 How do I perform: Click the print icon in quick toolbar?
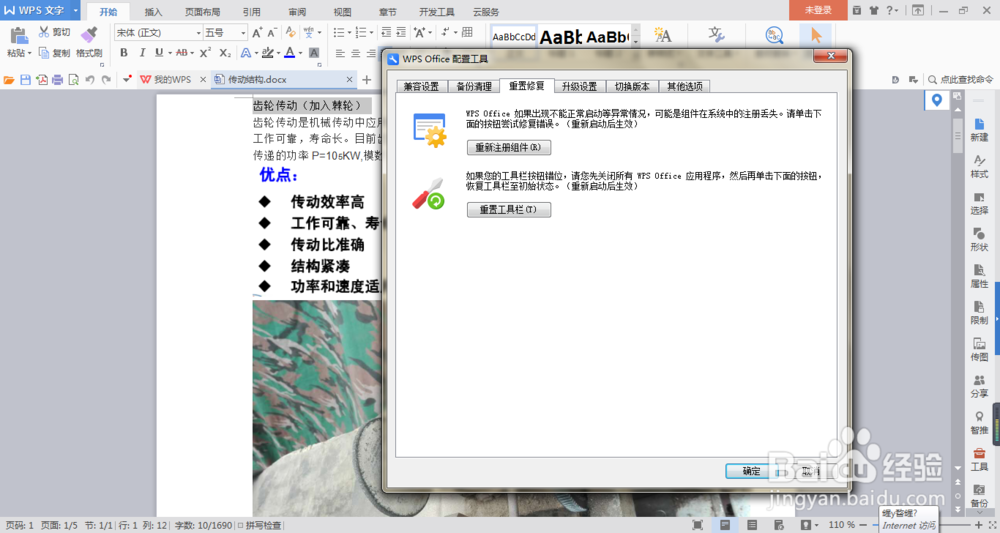coord(57,80)
